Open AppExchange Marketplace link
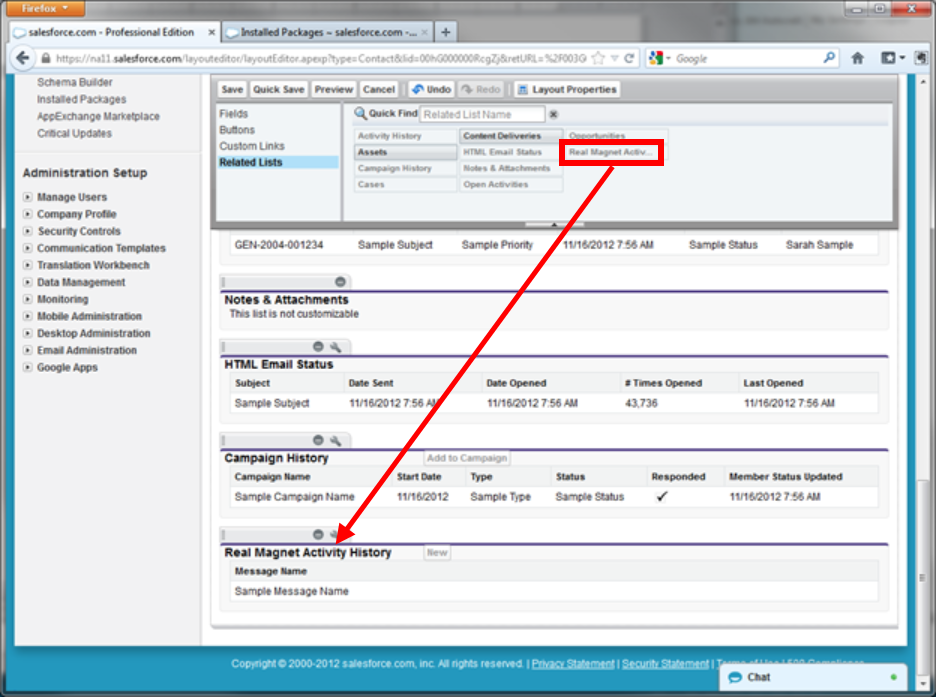Viewport: 936px width, 697px height. (98, 116)
